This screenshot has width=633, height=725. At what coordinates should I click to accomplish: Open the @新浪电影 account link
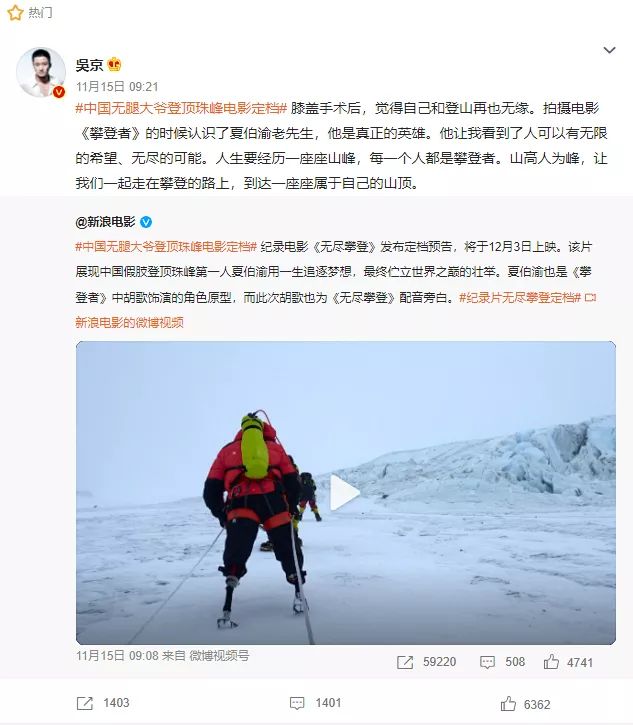click(105, 222)
